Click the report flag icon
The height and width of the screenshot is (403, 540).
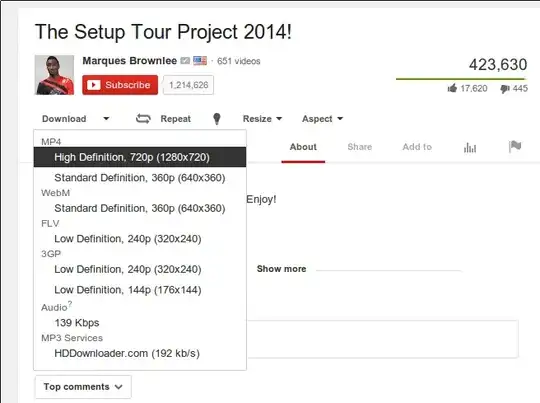[515, 147]
